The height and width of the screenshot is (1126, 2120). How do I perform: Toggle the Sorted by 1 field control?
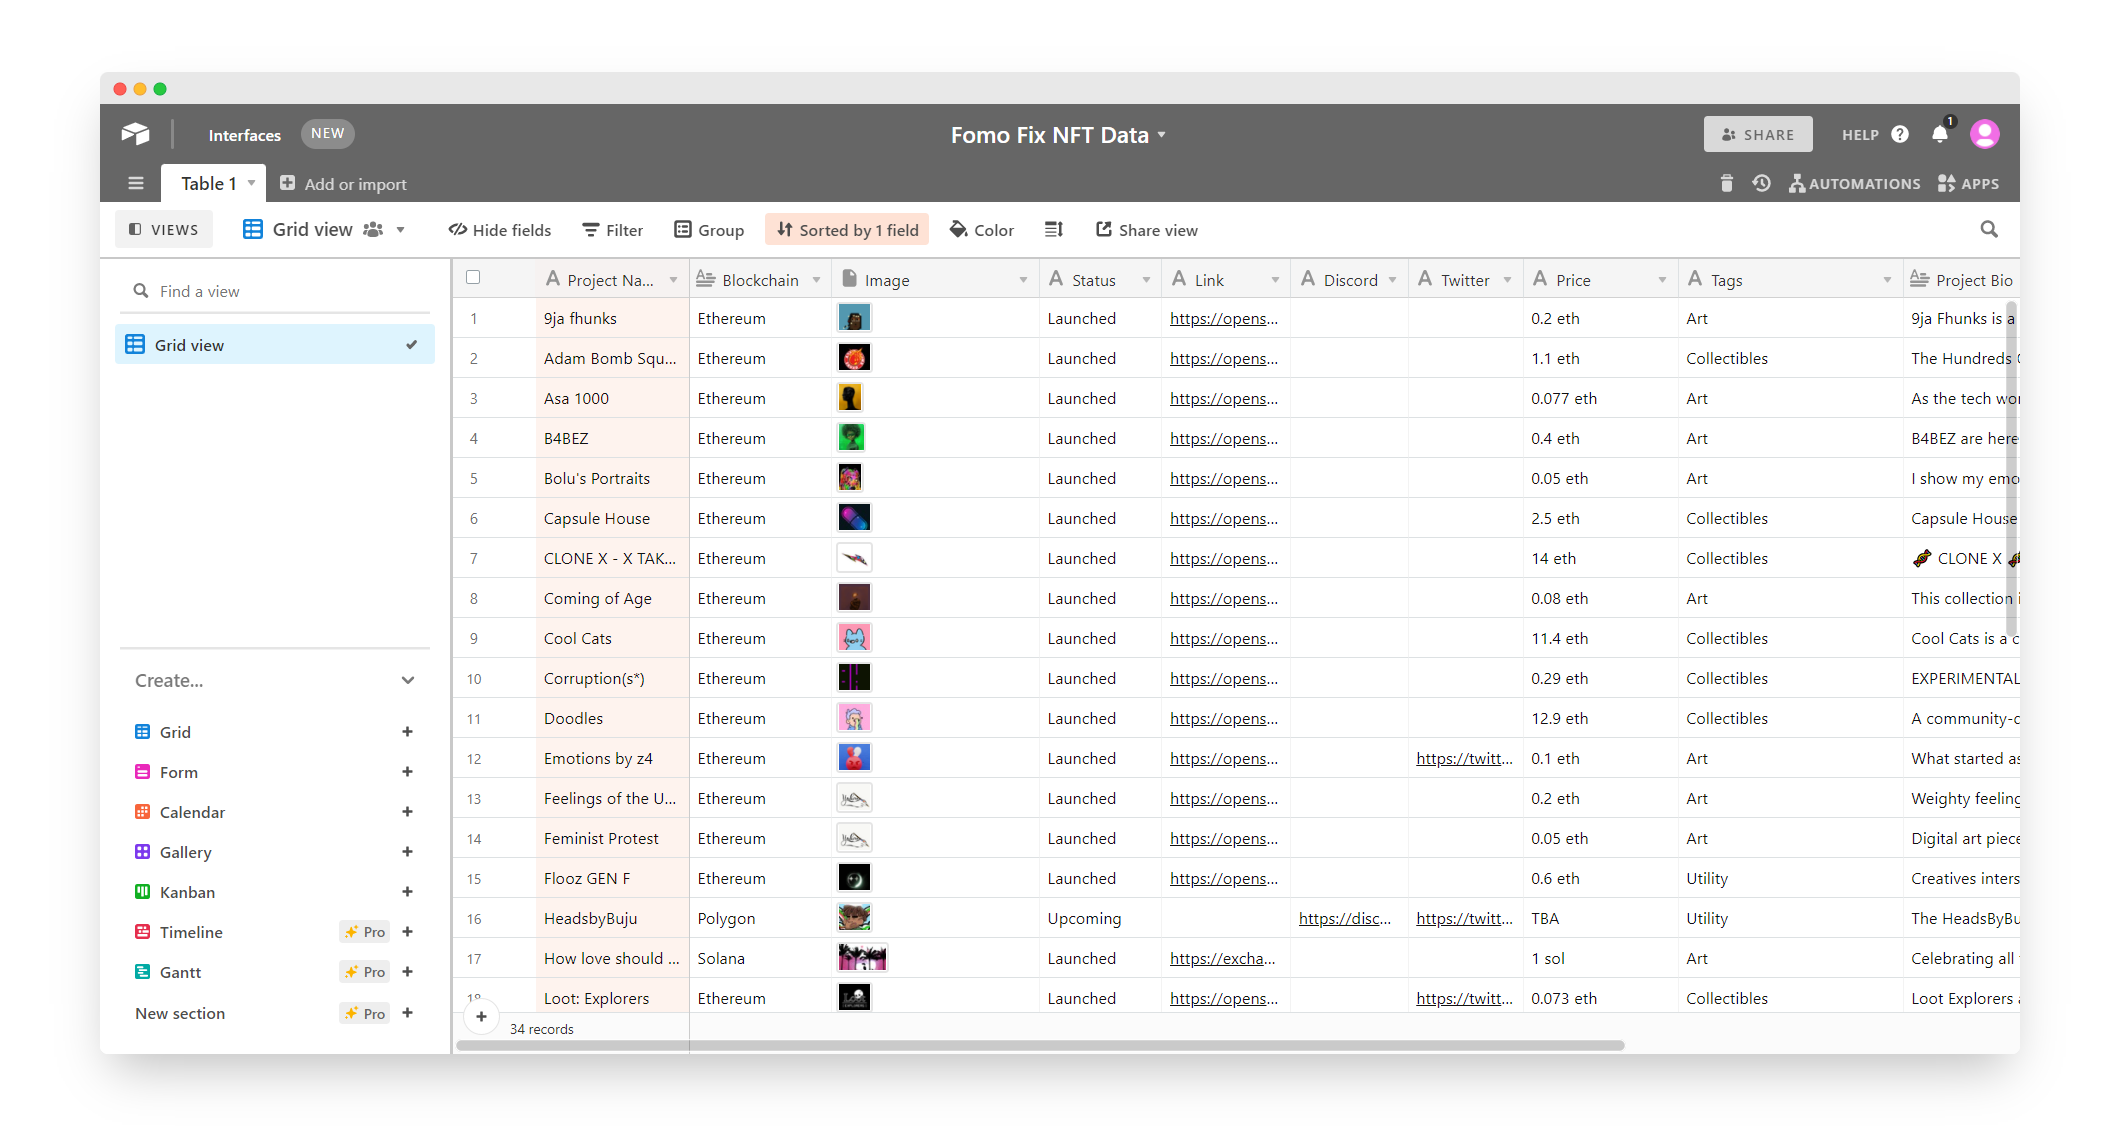(847, 229)
